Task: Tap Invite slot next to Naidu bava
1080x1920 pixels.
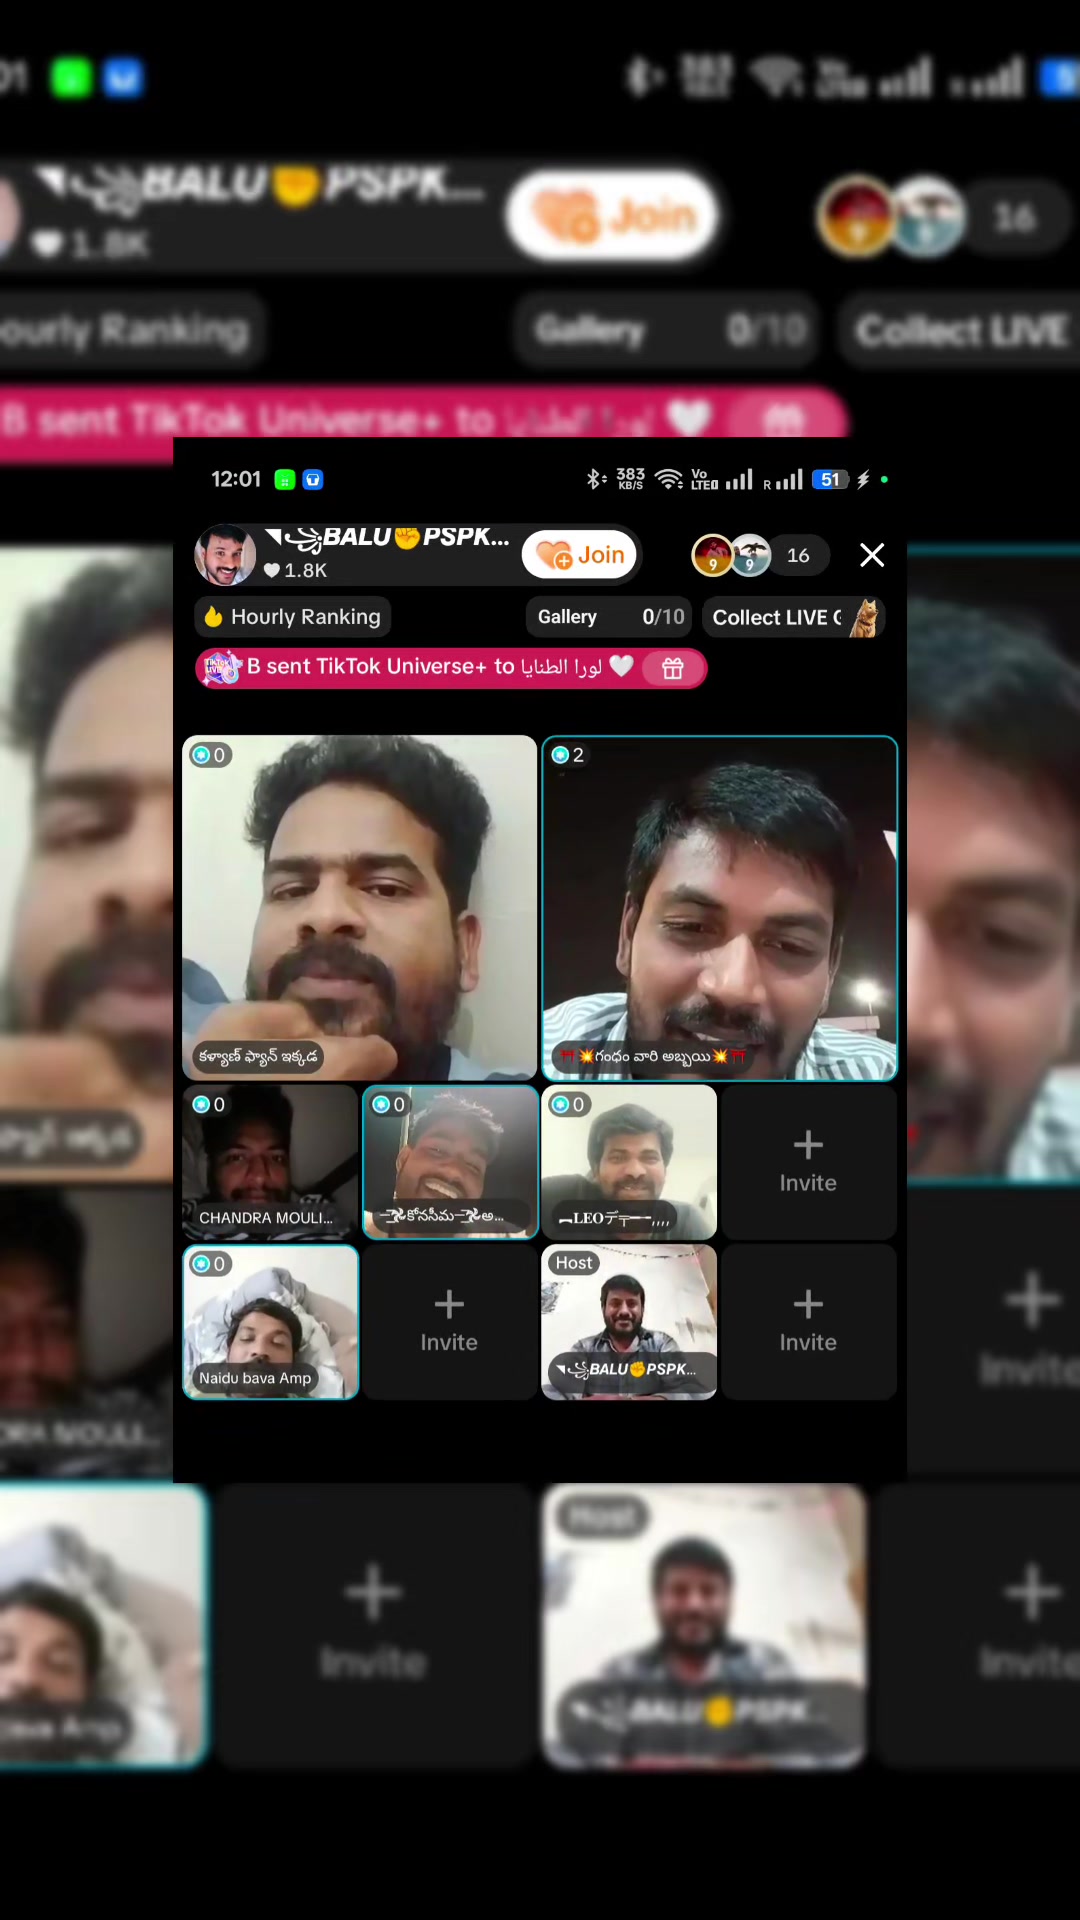Action: point(449,1322)
